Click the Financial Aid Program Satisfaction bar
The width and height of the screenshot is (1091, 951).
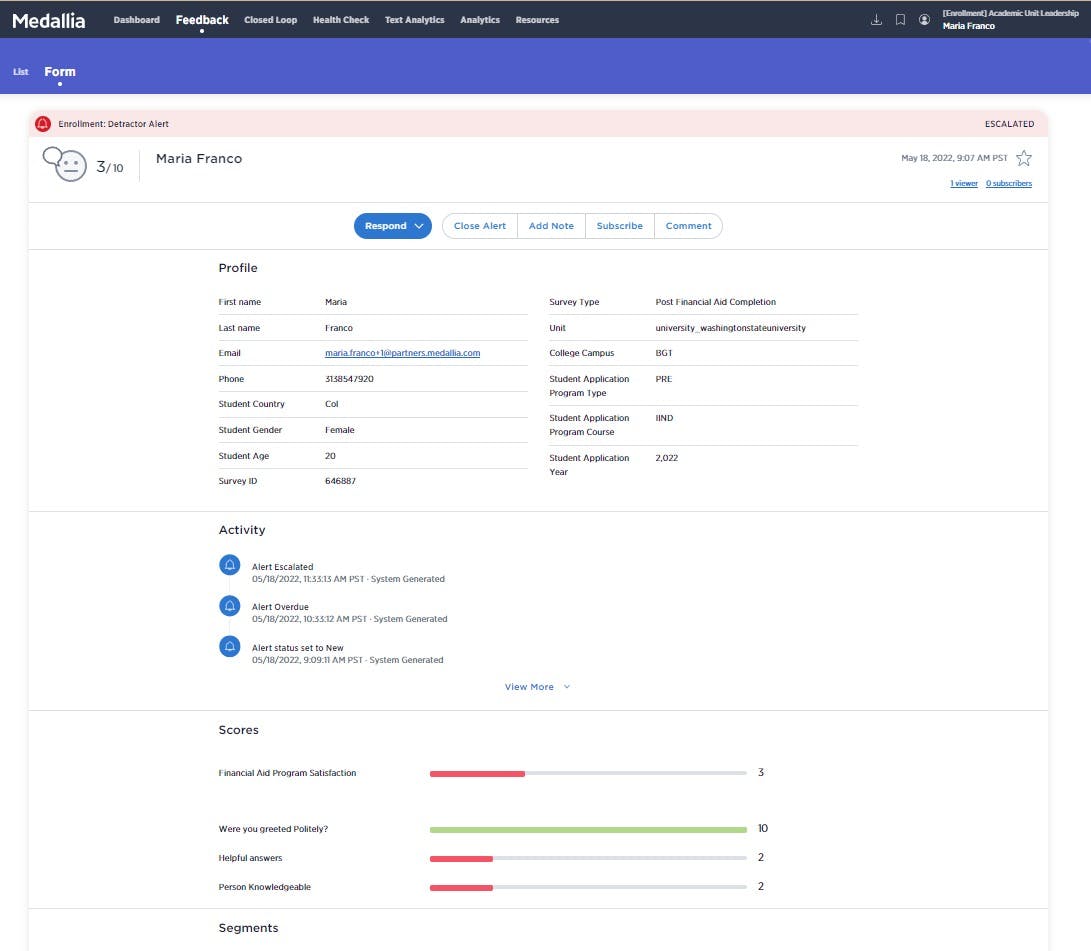588,774
